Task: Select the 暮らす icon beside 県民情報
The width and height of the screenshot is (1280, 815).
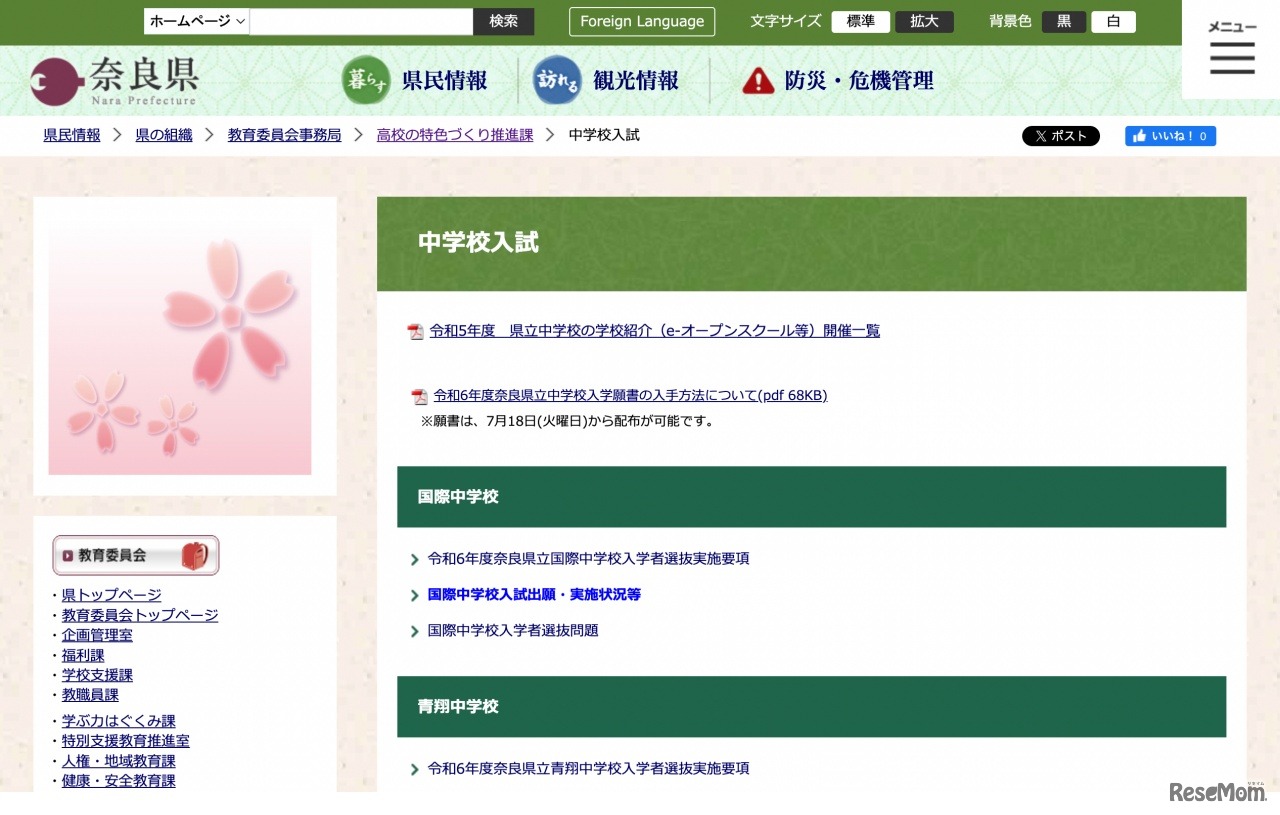Action: pyautogui.click(x=366, y=79)
